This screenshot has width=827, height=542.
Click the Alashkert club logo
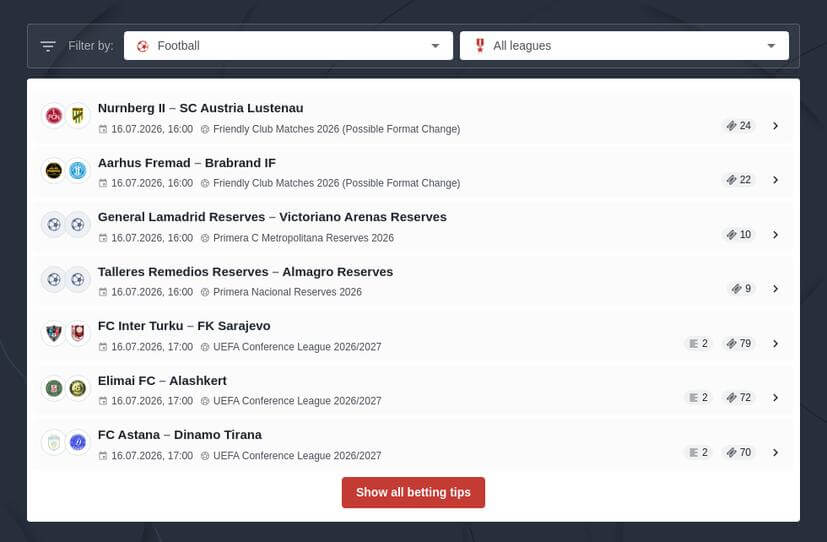[78, 388]
